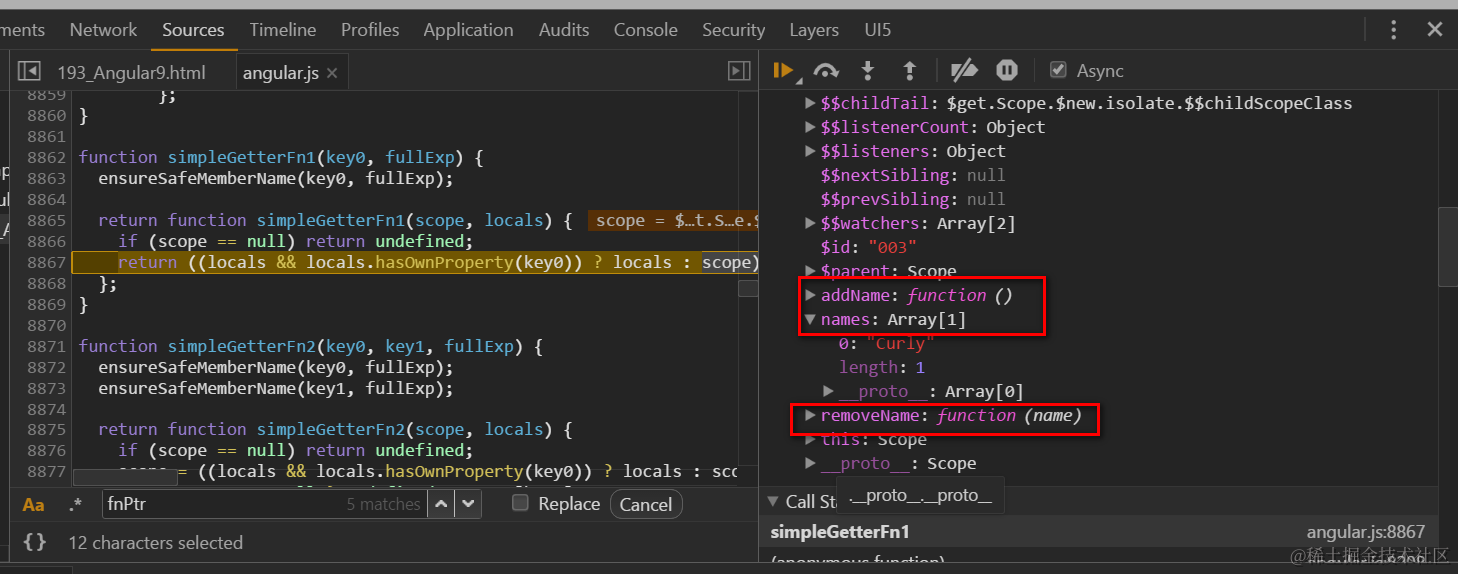
Task: Open DevTools more options menu
Action: pyautogui.click(x=1394, y=30)
